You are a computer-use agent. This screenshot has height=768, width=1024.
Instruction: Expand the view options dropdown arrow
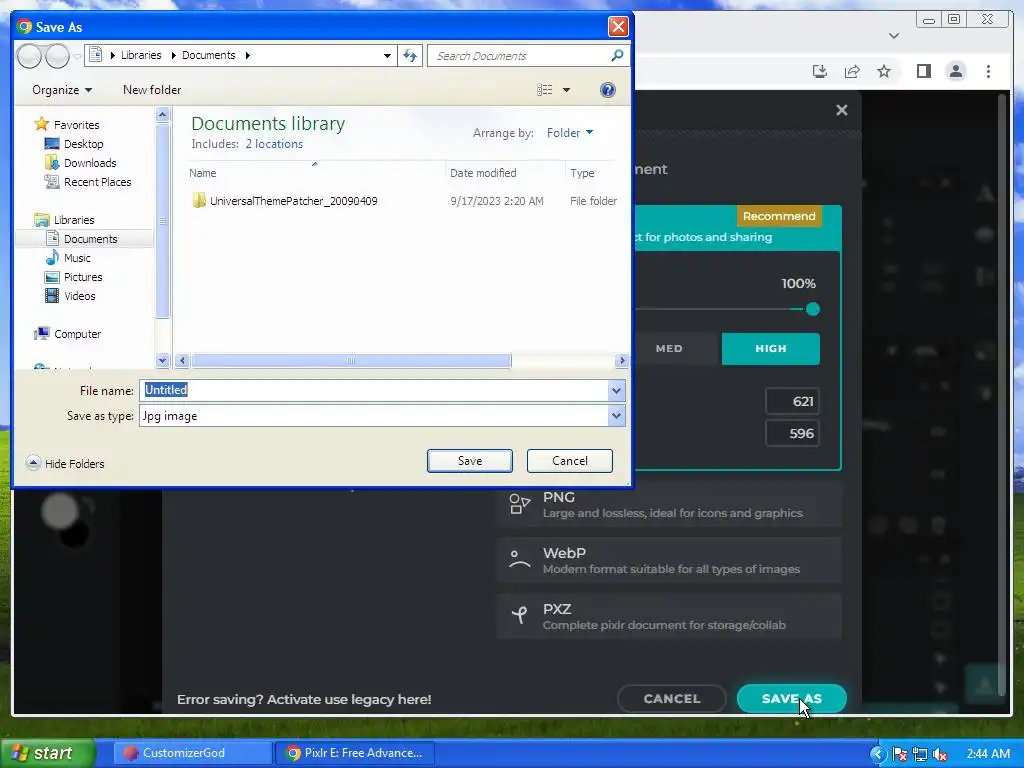566,90
